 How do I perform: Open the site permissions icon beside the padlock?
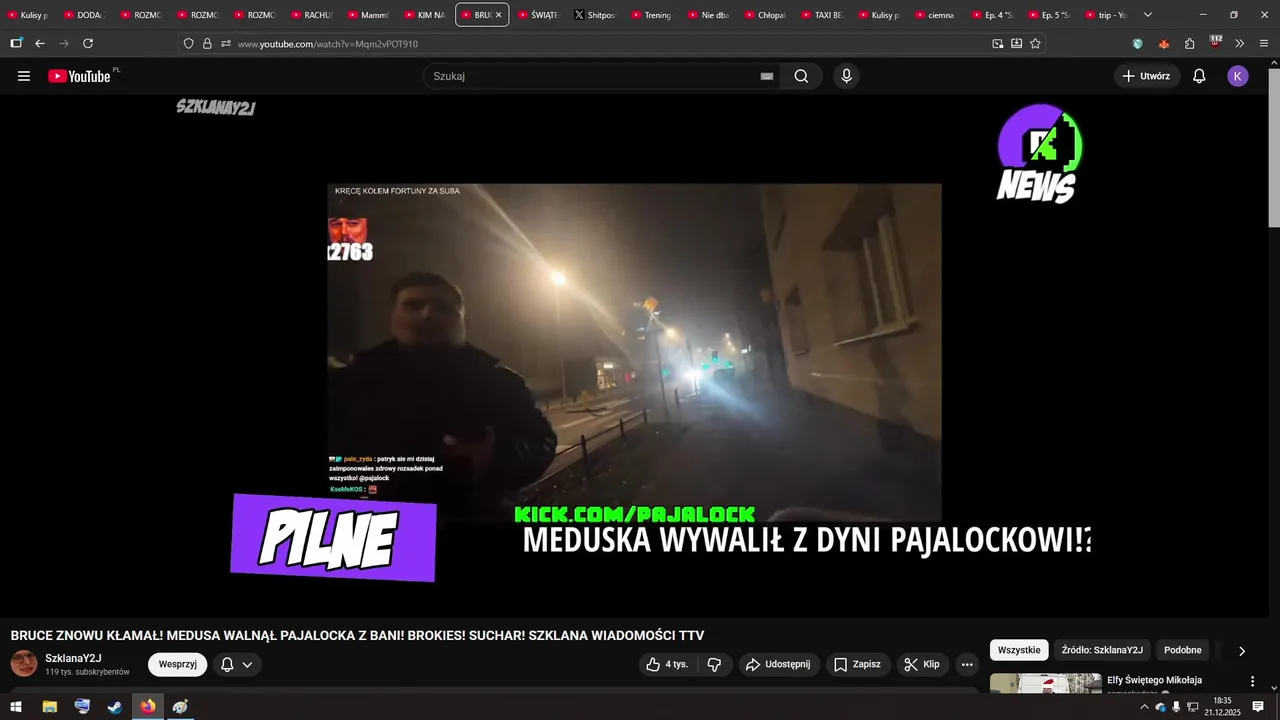[226, 44]
